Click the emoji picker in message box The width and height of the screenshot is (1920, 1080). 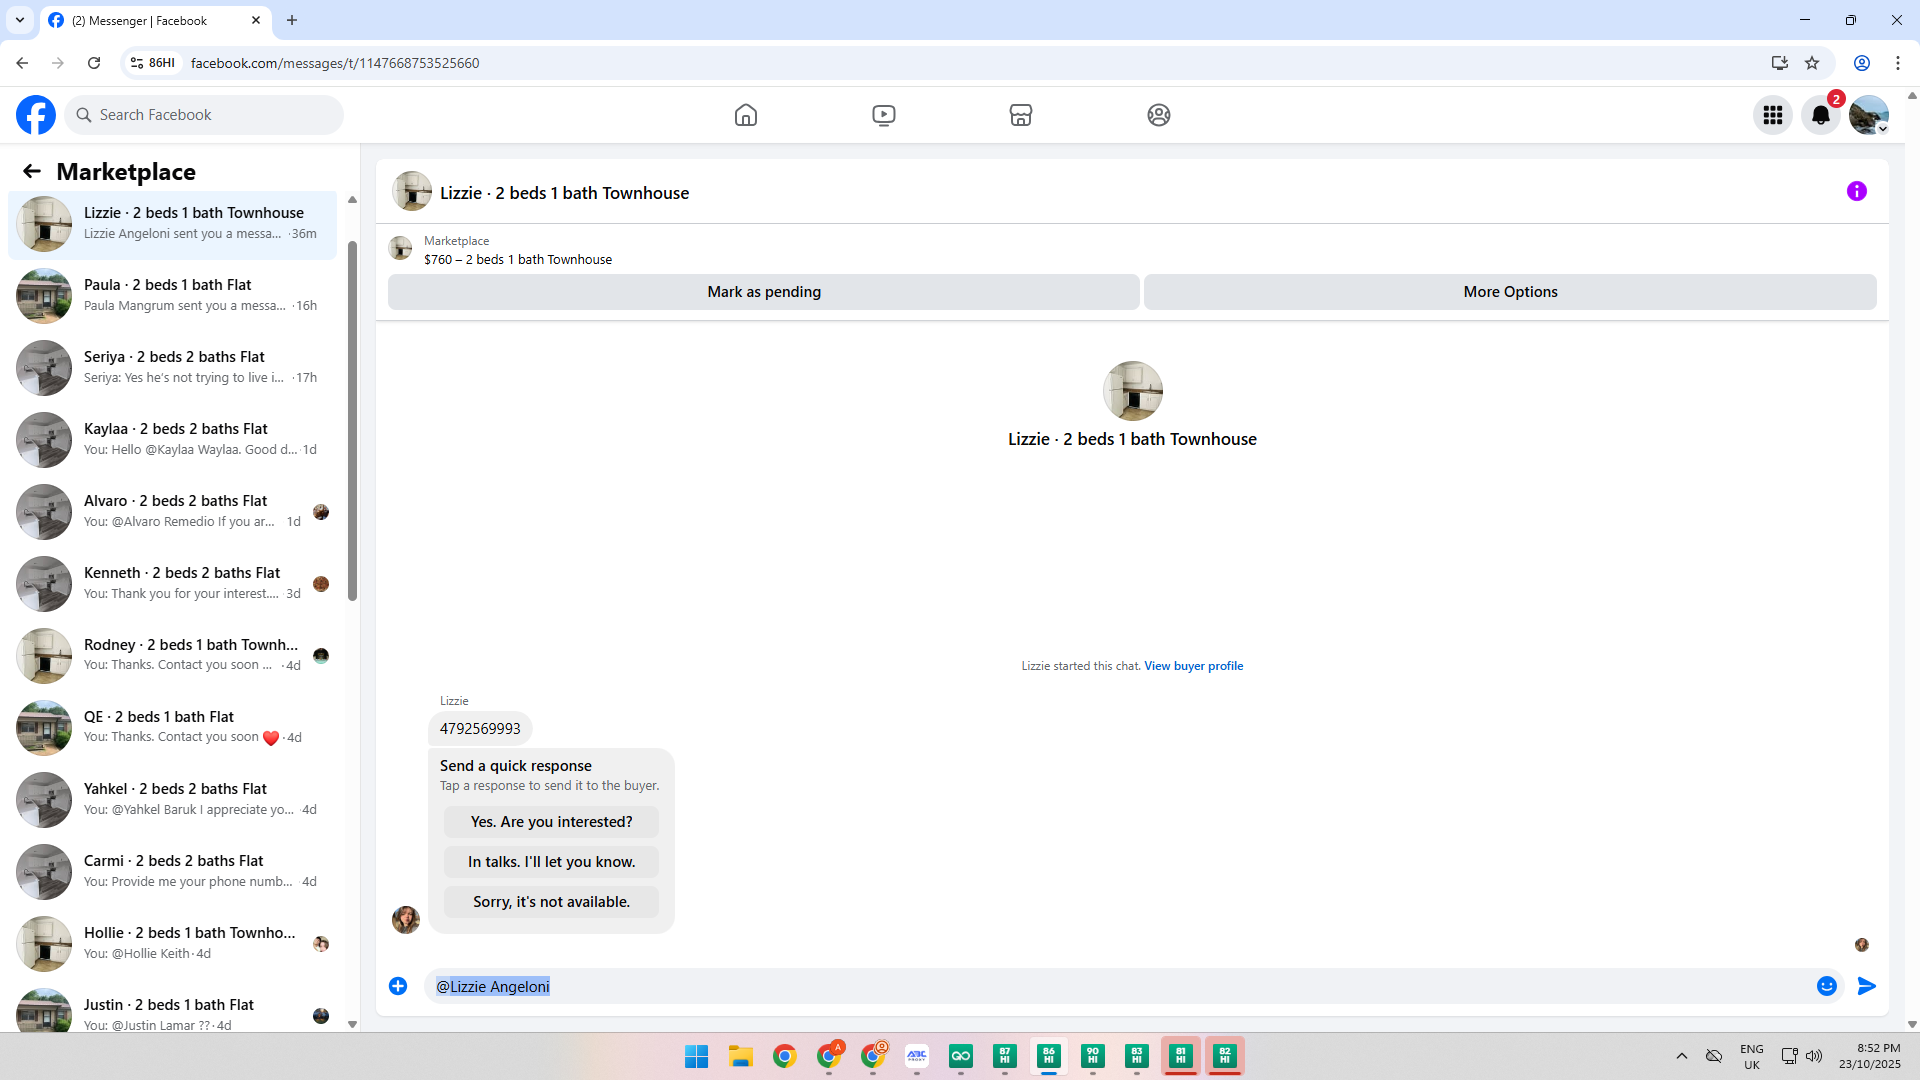[1826, 986]
